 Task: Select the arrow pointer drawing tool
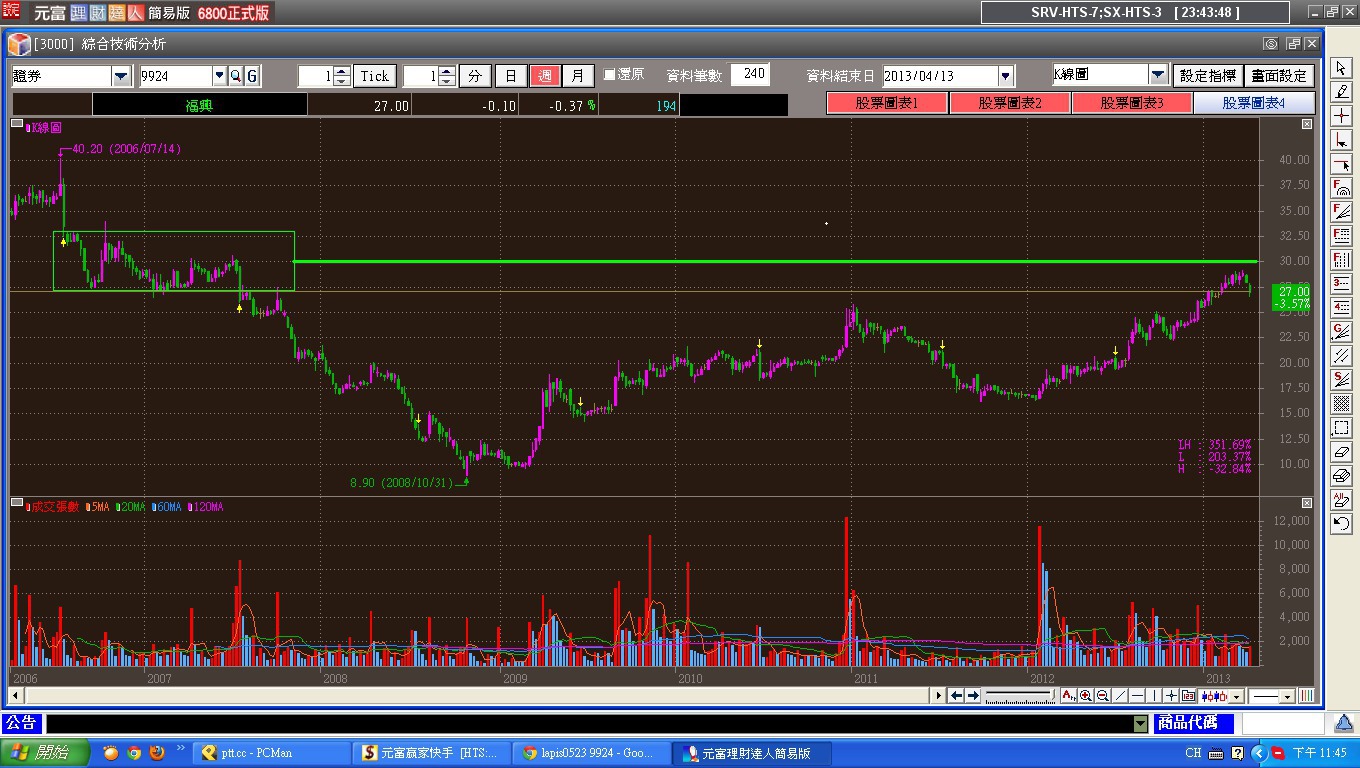click(1341, 68)
